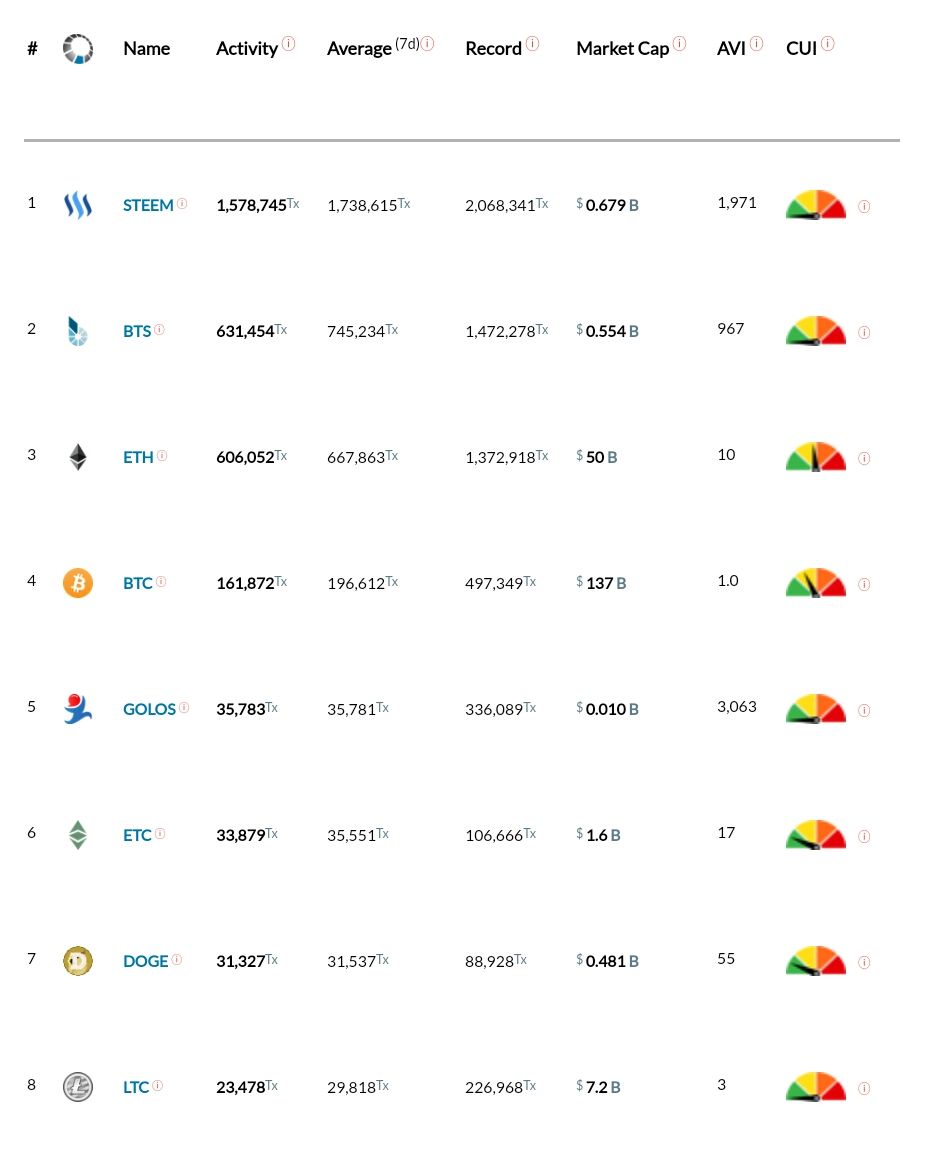Click the circular logo in table header

(78, 49)
